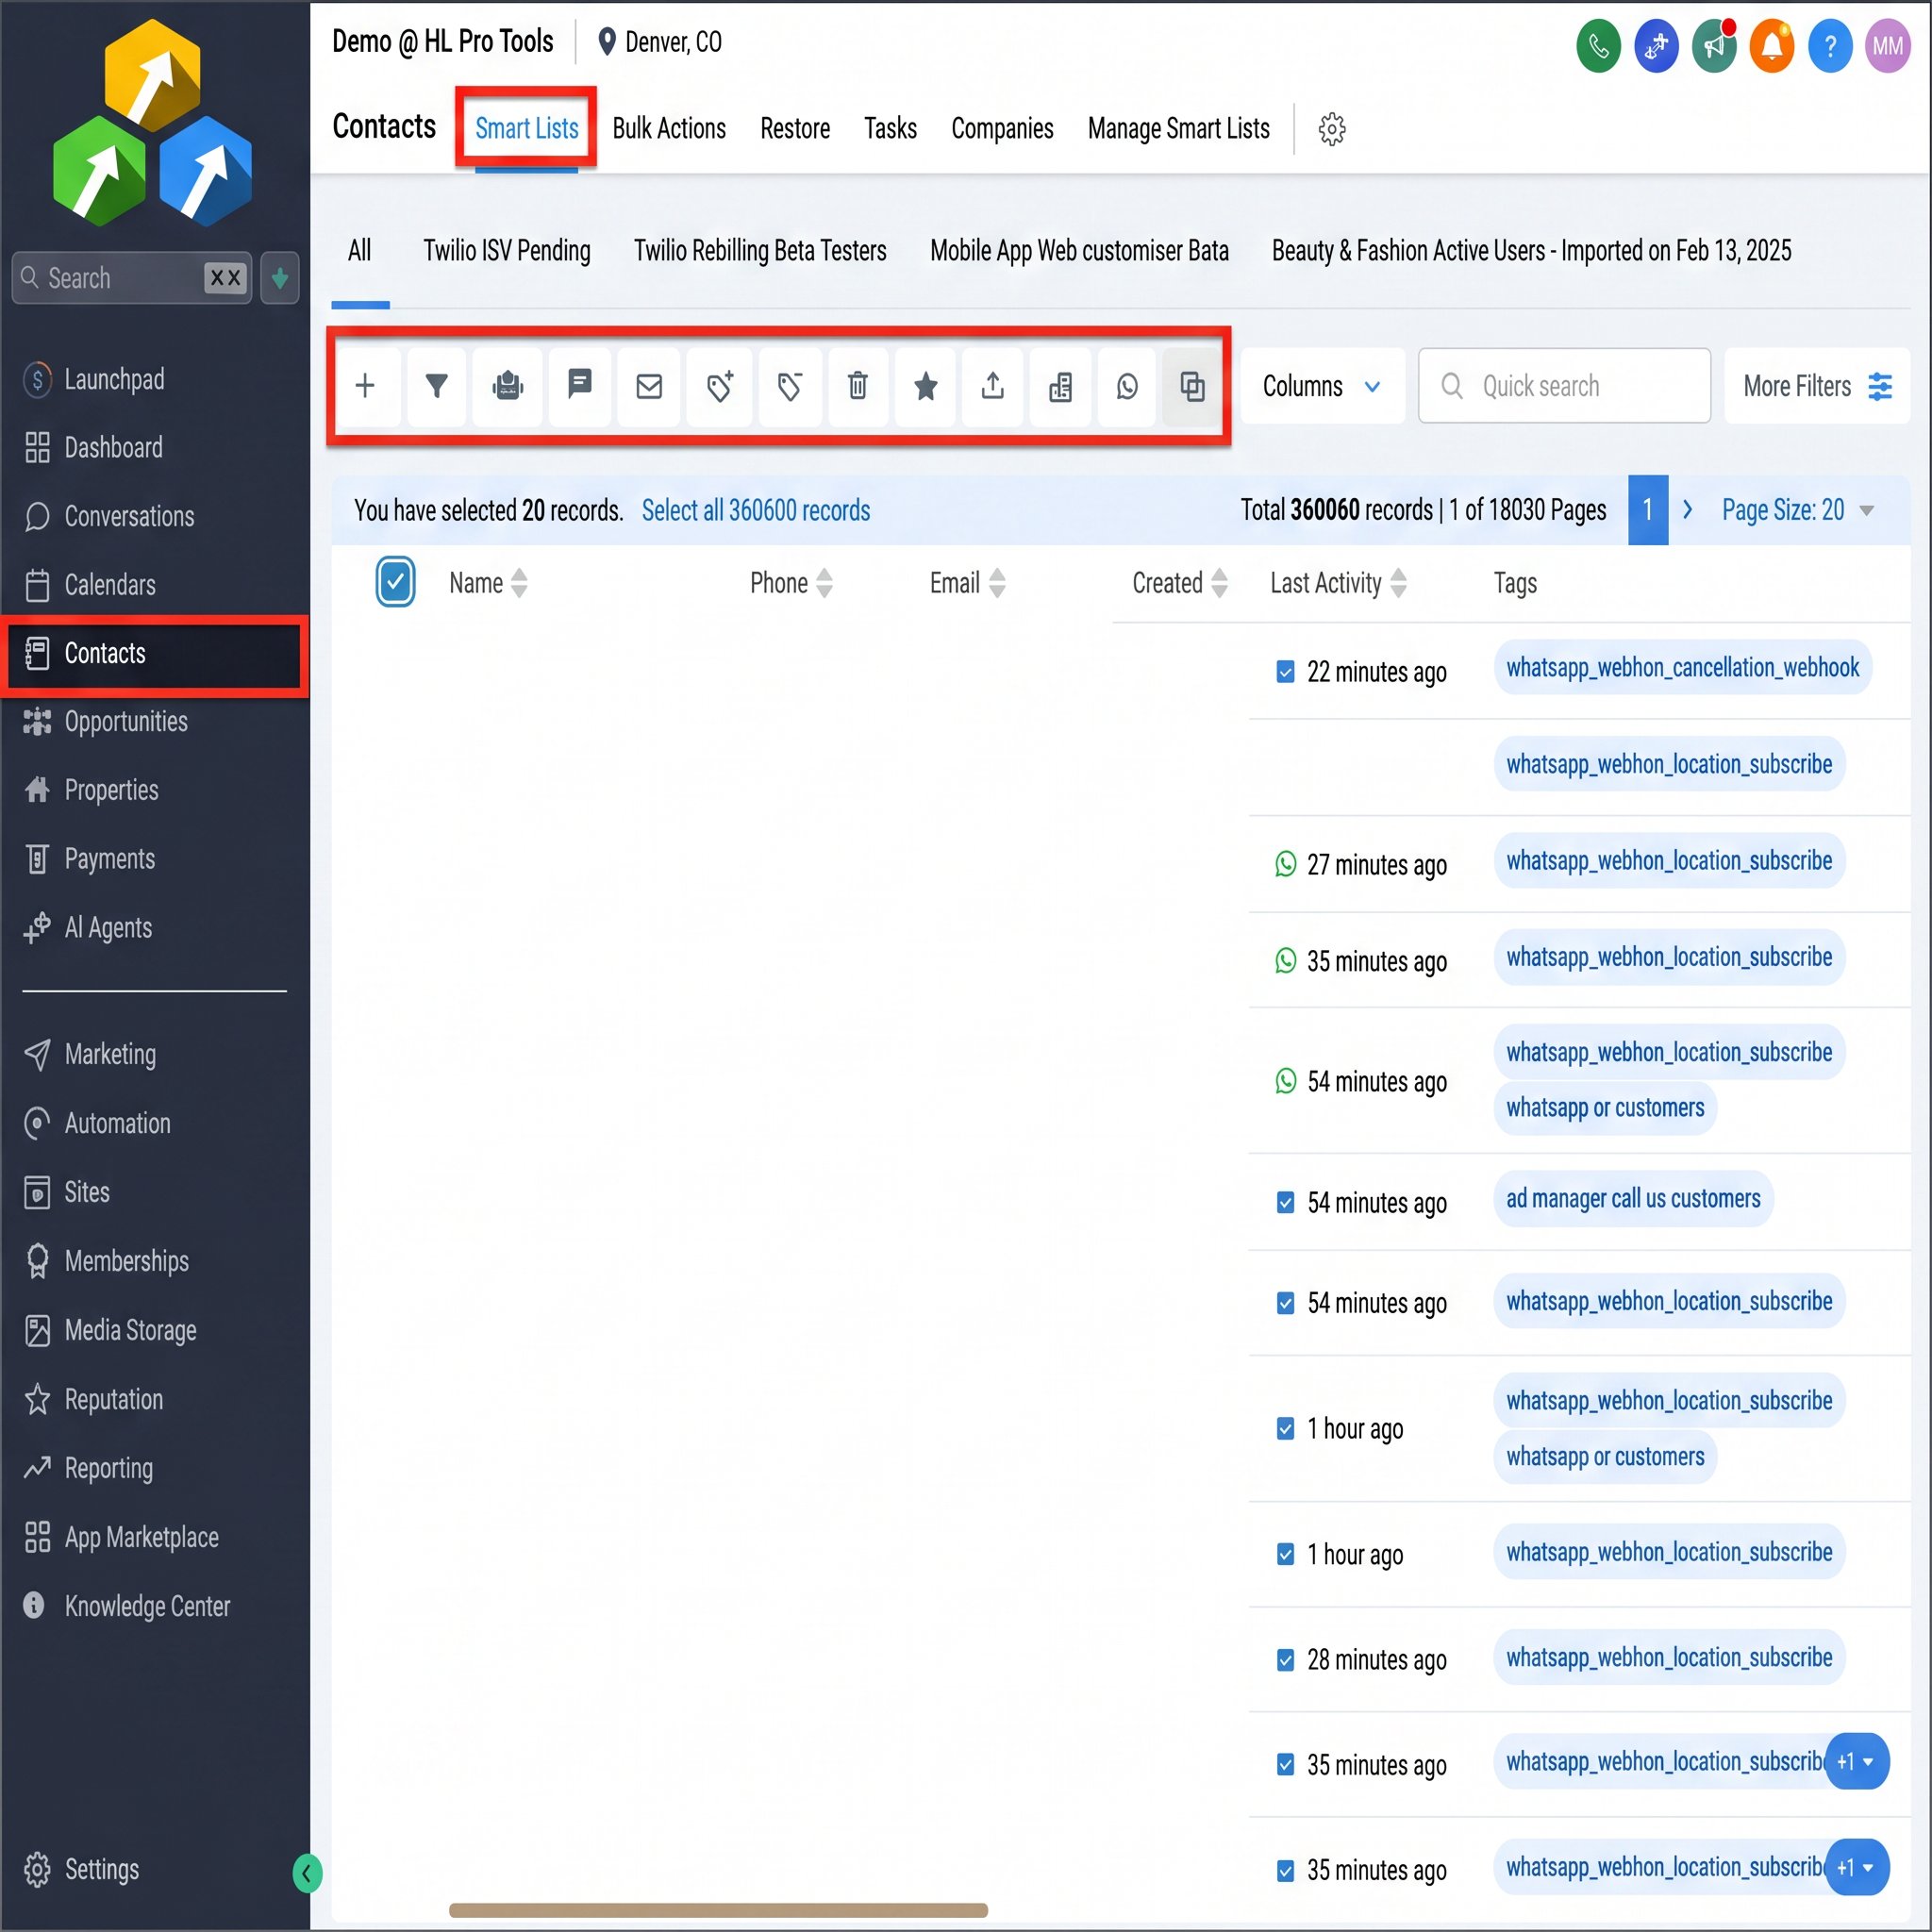Click the horizontal scrollbar at the bottom
This screenshot has height=1932, width=1932.
click(718, 1910)
